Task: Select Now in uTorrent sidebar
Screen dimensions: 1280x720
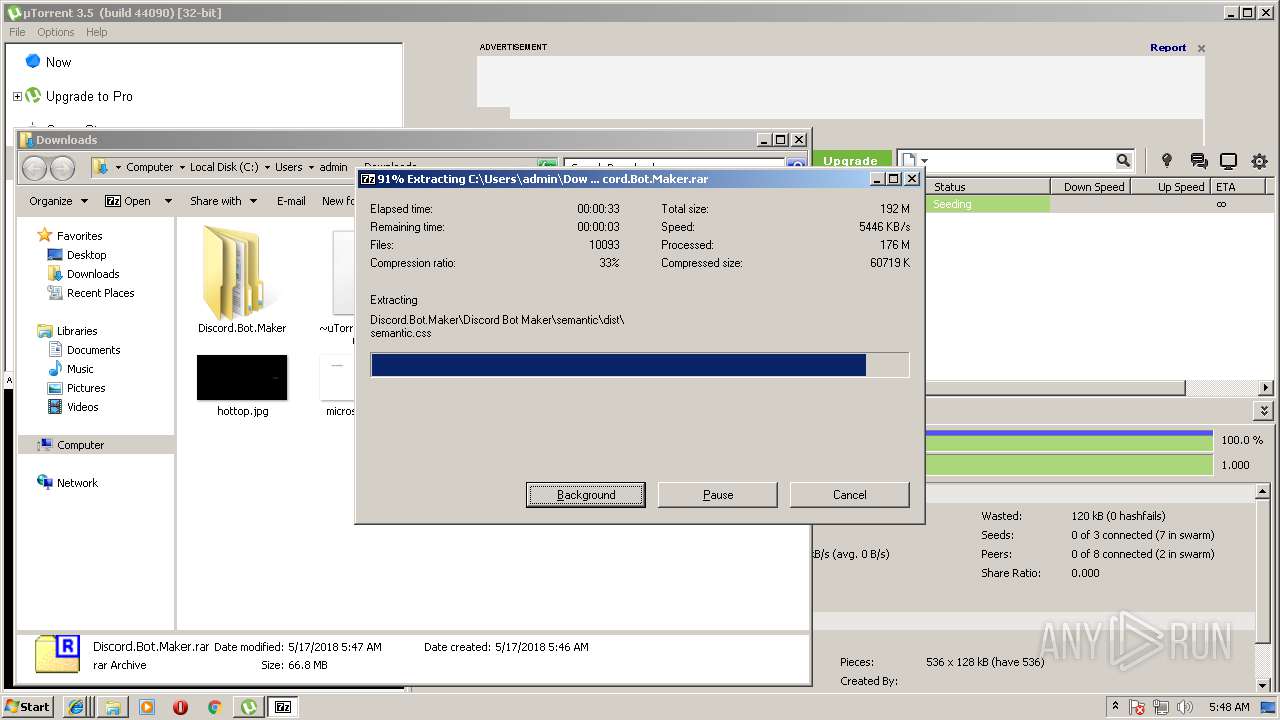Action: (58, 62)
